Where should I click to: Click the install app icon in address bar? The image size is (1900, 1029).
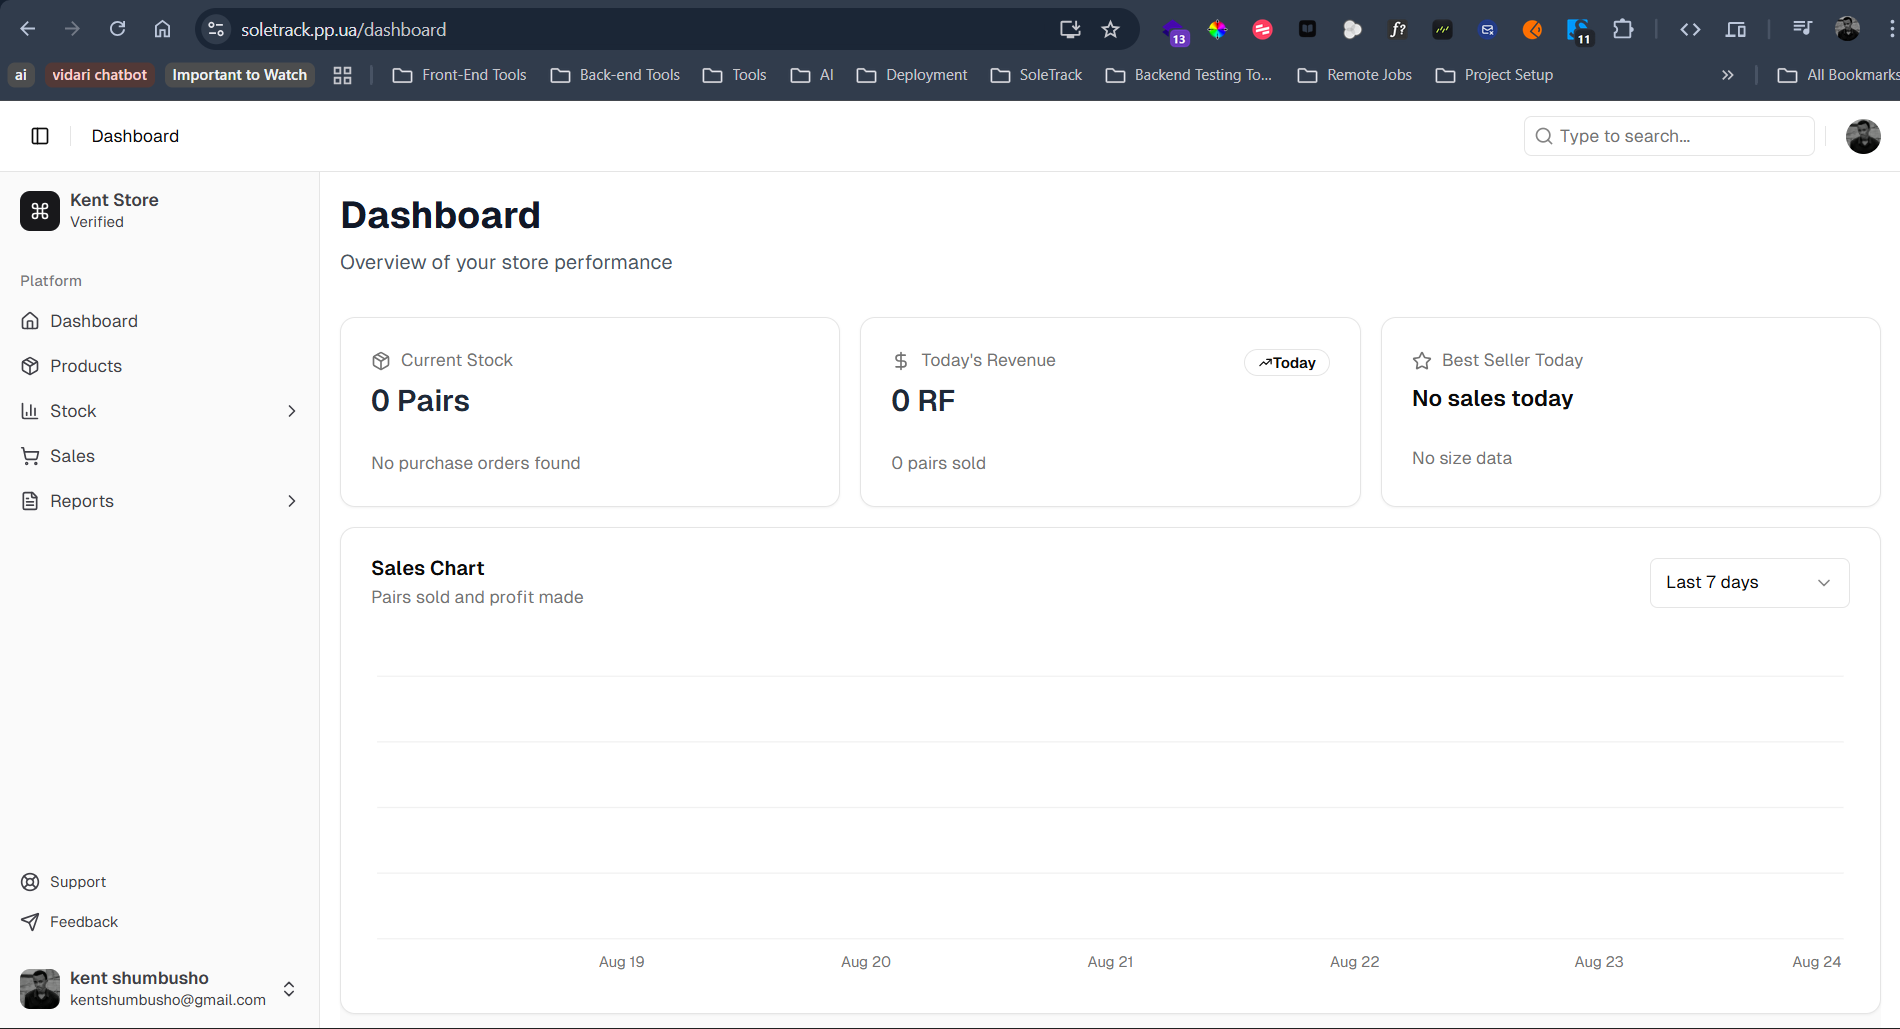(x=1070, y=30)
